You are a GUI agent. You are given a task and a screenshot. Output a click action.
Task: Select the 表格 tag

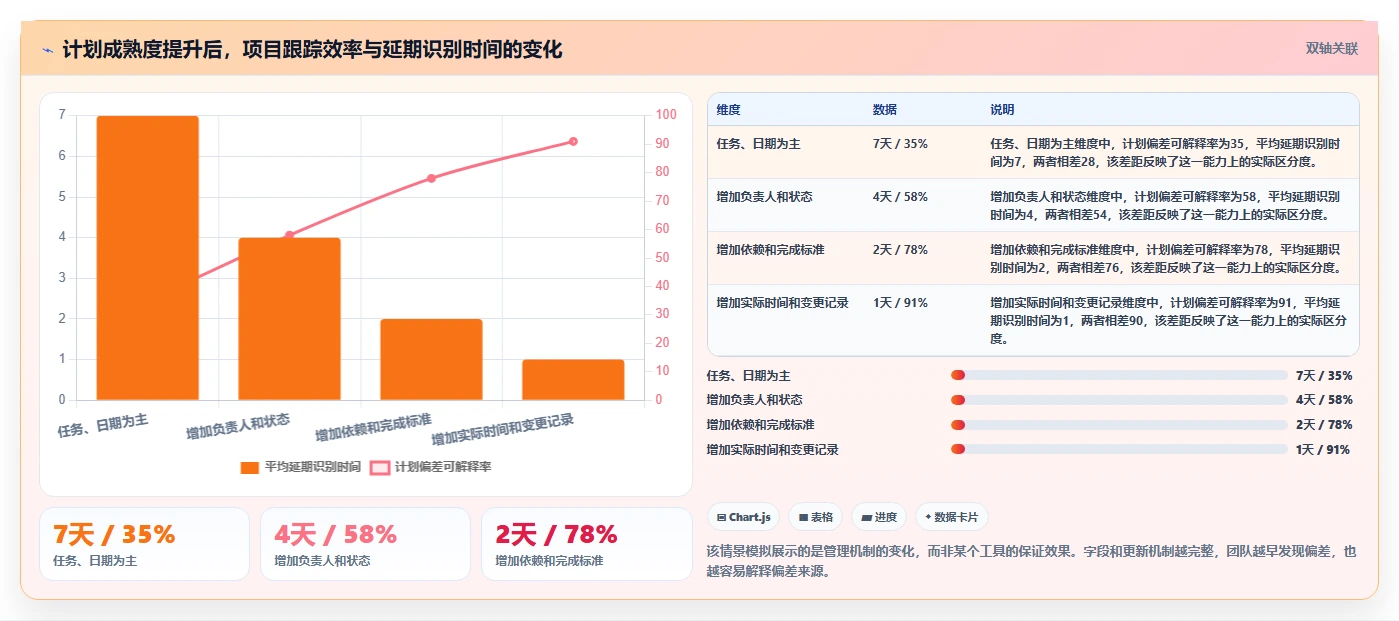[816, 517]
